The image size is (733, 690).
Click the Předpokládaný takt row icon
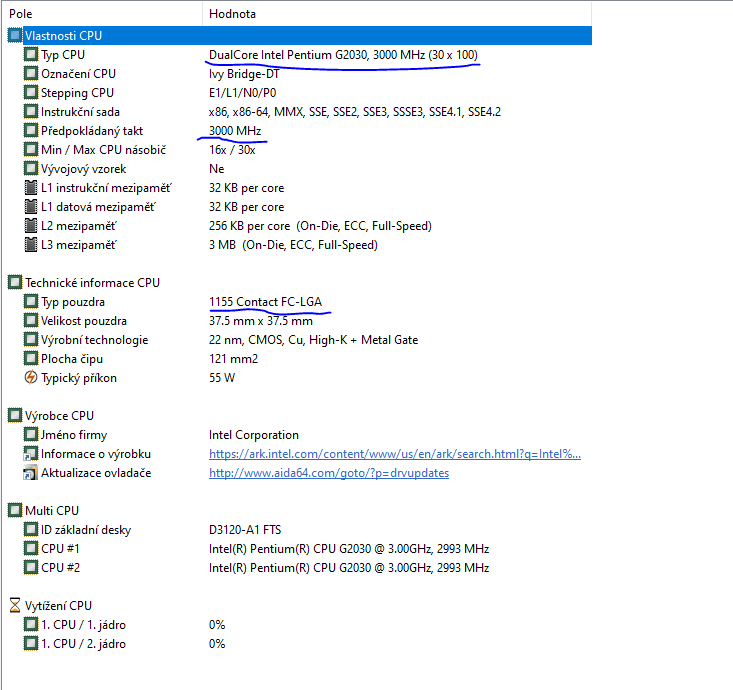(31, 130)
